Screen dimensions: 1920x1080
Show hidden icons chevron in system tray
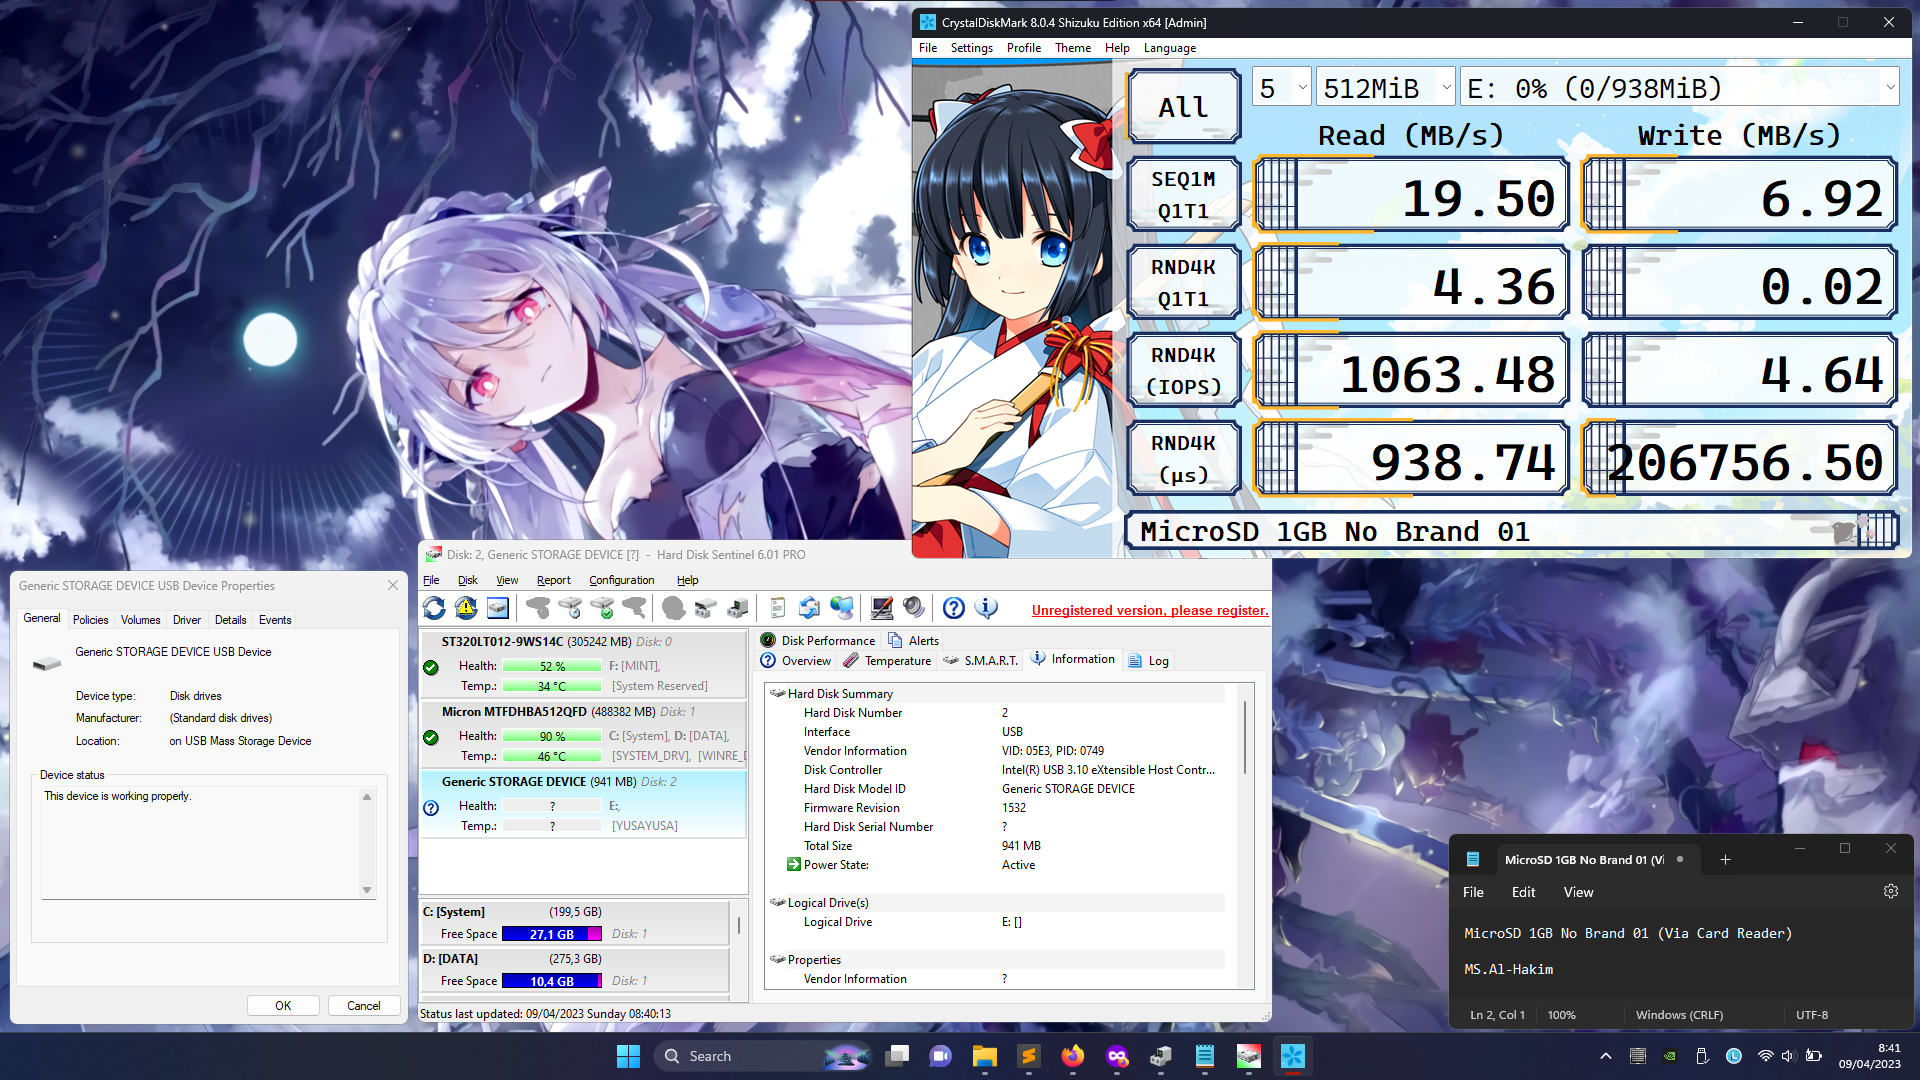point(1606,1056)
